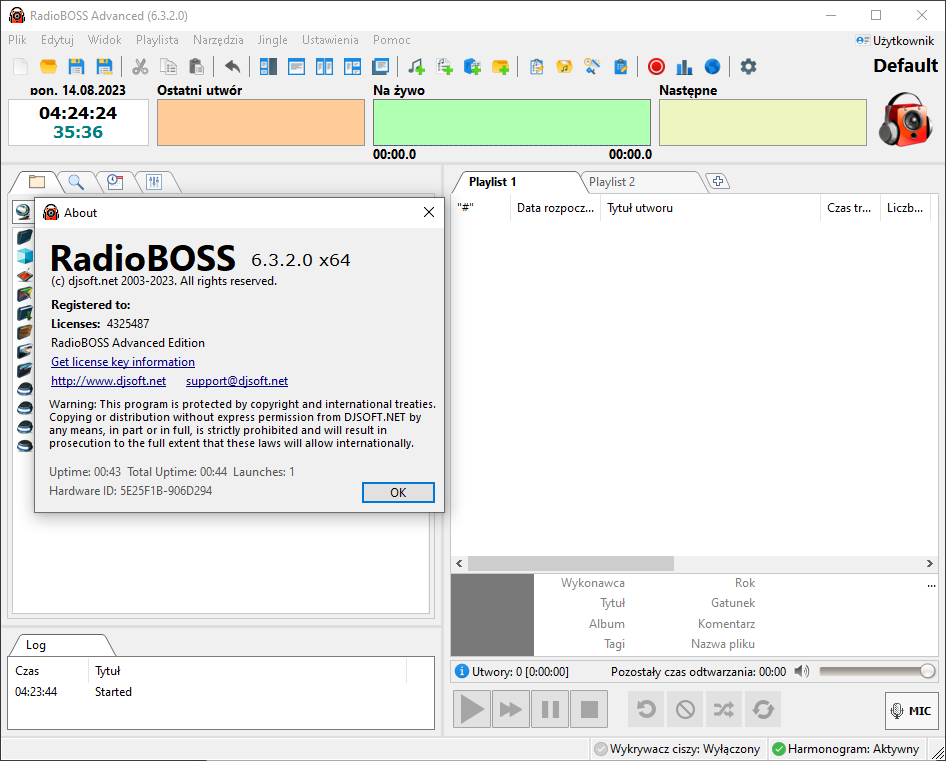Add a new playlist tab with plus
946x761 pixels.
coord(717,181)
